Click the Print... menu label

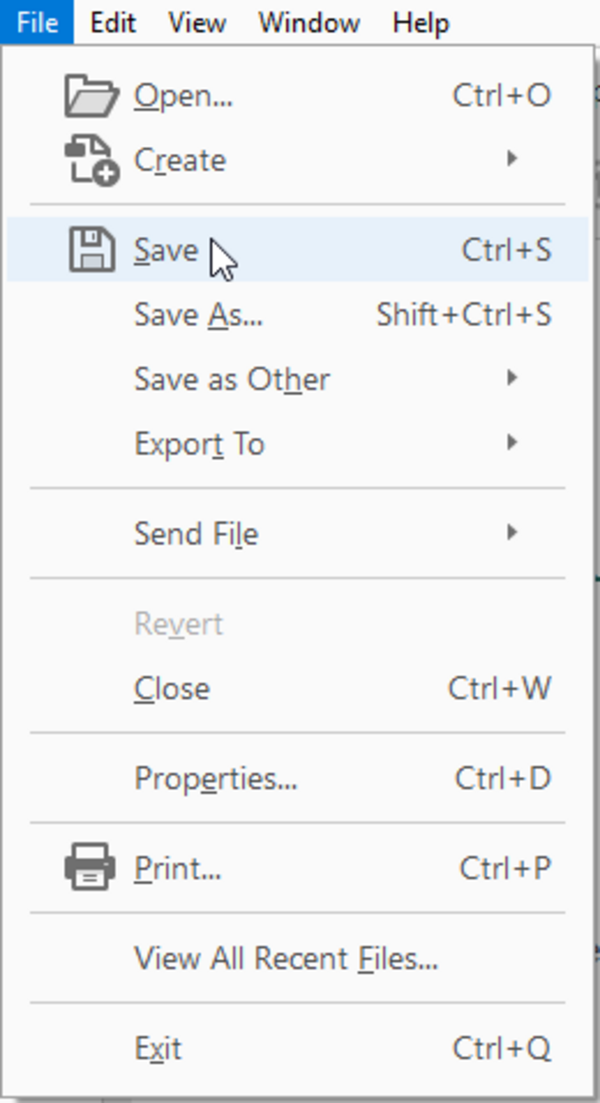point(177,869)
